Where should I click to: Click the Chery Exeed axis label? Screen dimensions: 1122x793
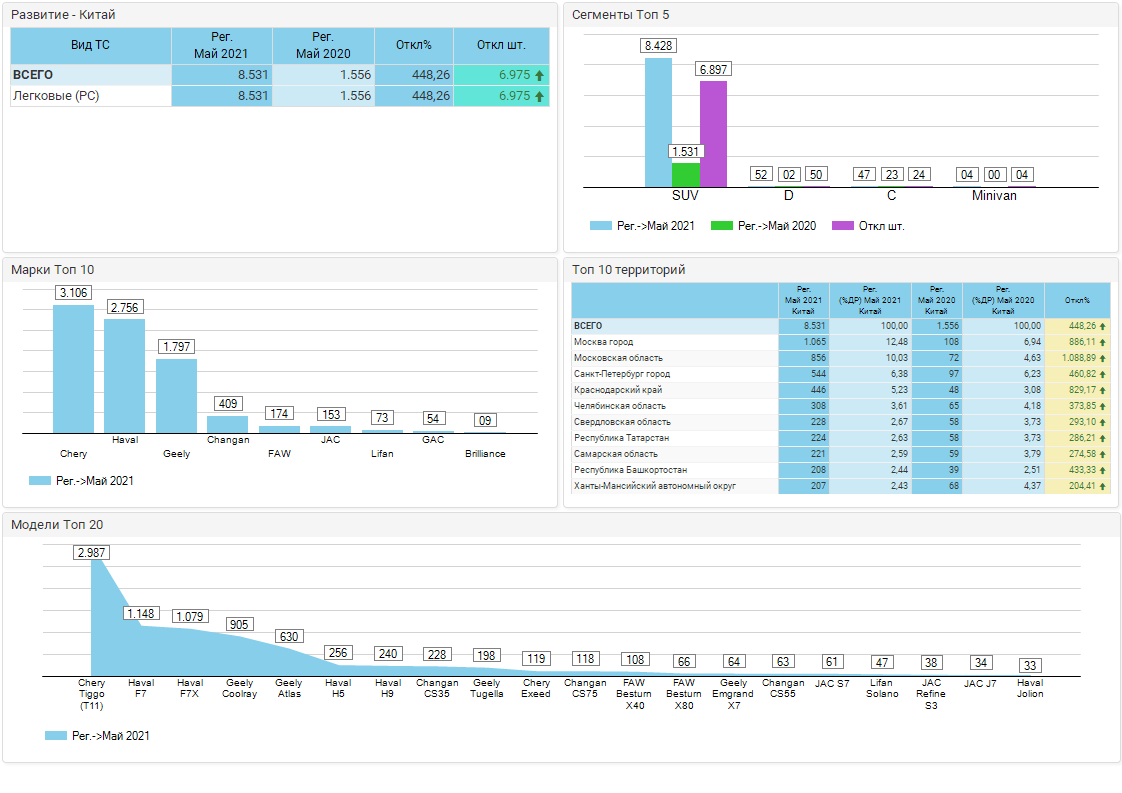pyautogui.click(x=536, y=689)
